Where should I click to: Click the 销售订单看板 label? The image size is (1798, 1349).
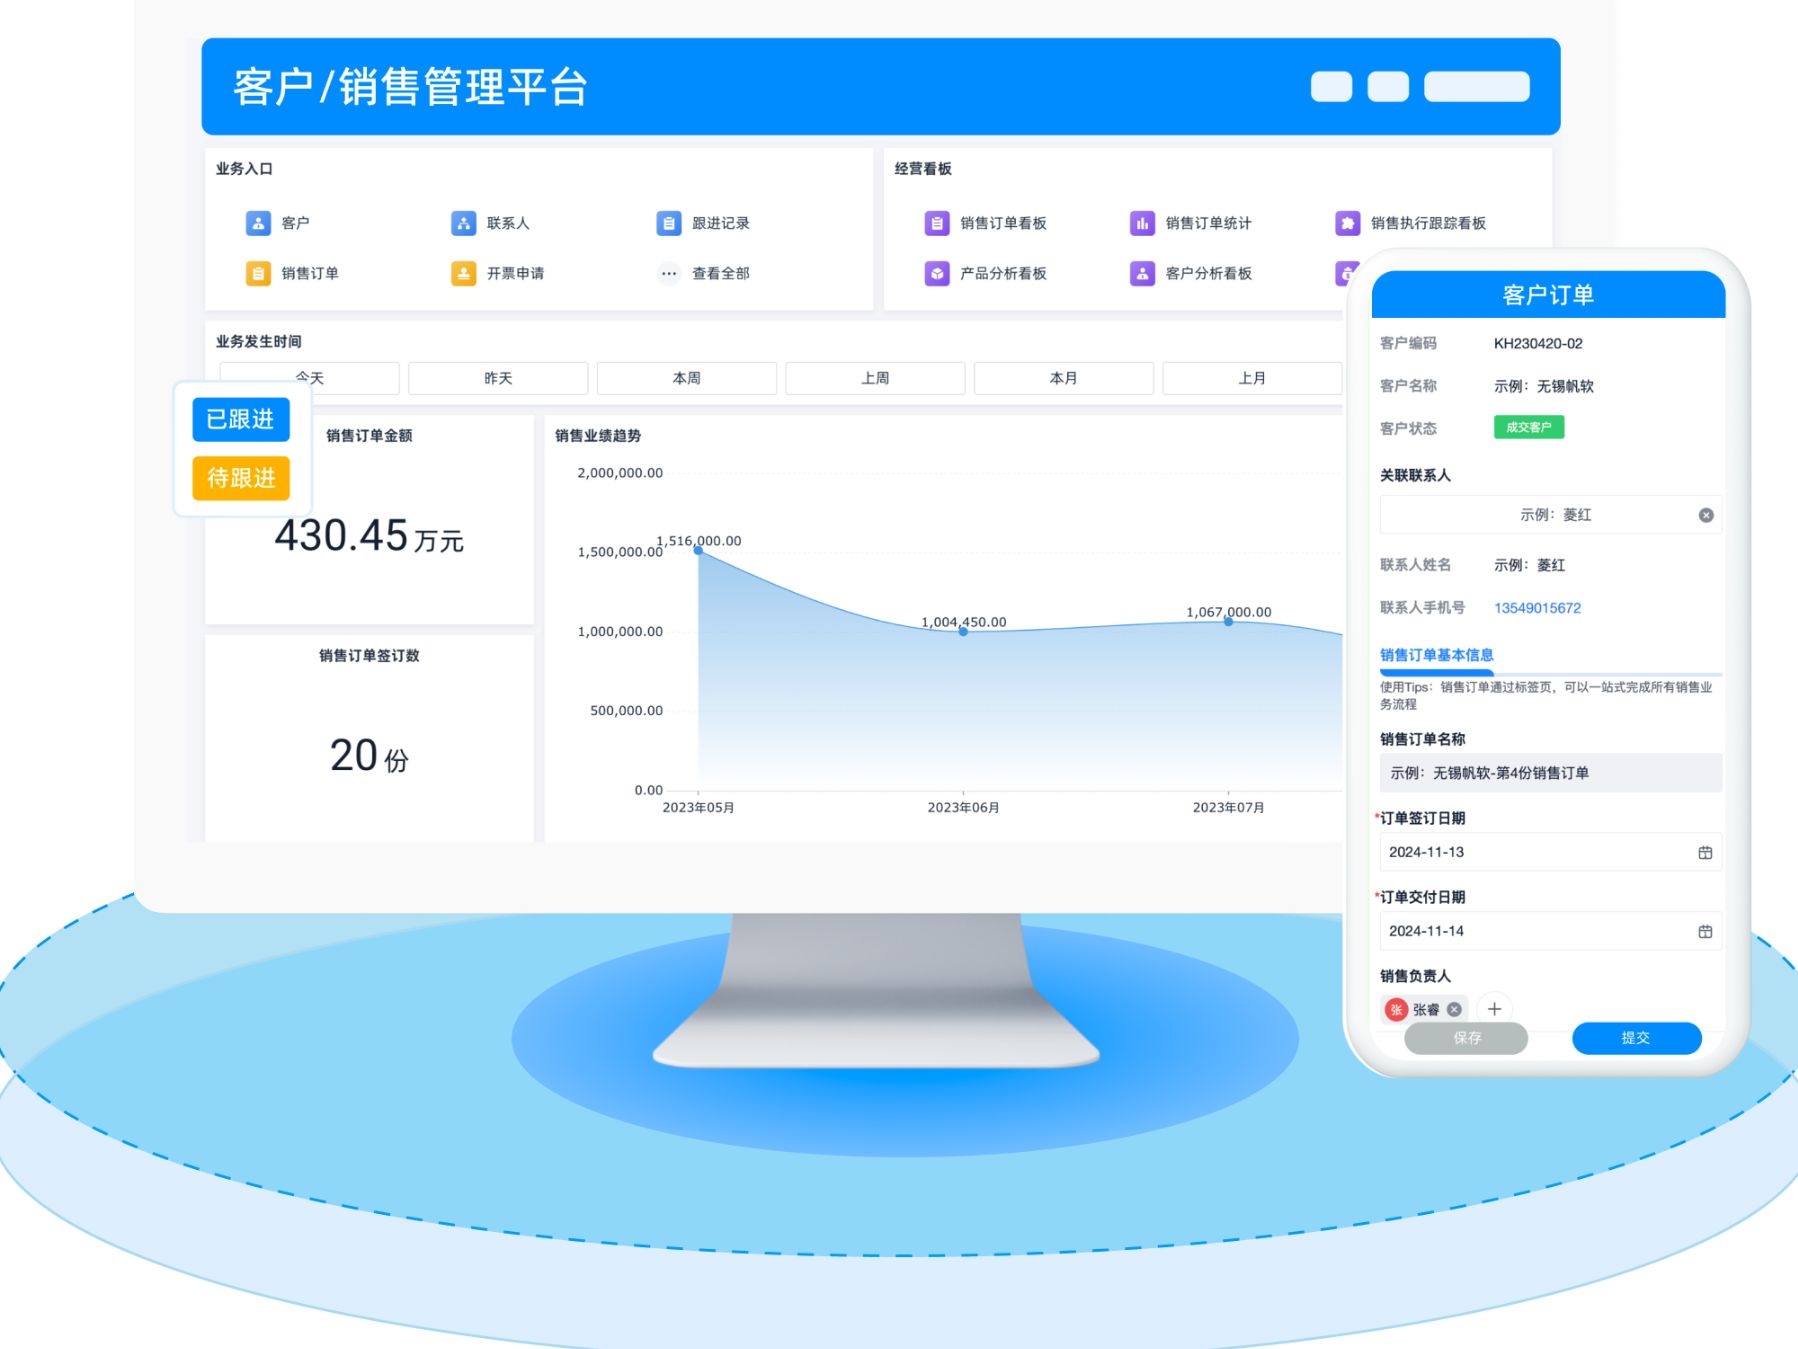(1003, 223)
